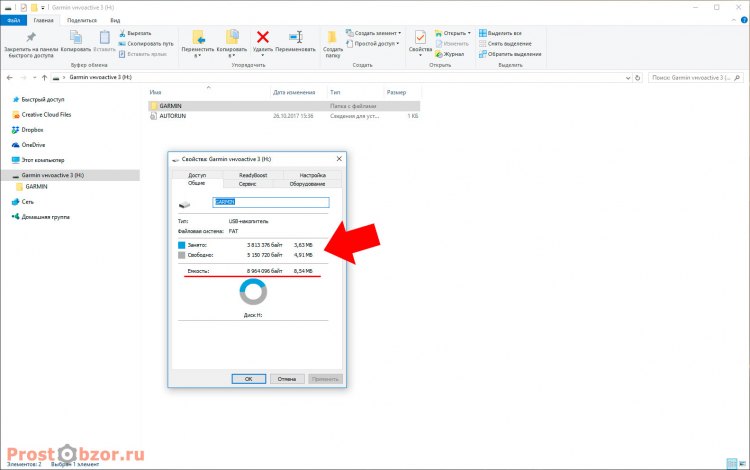The width and height of the screenshot is (750, 470).
Task: Collapse the ribbon with the chevron
Action: (734, 20)
